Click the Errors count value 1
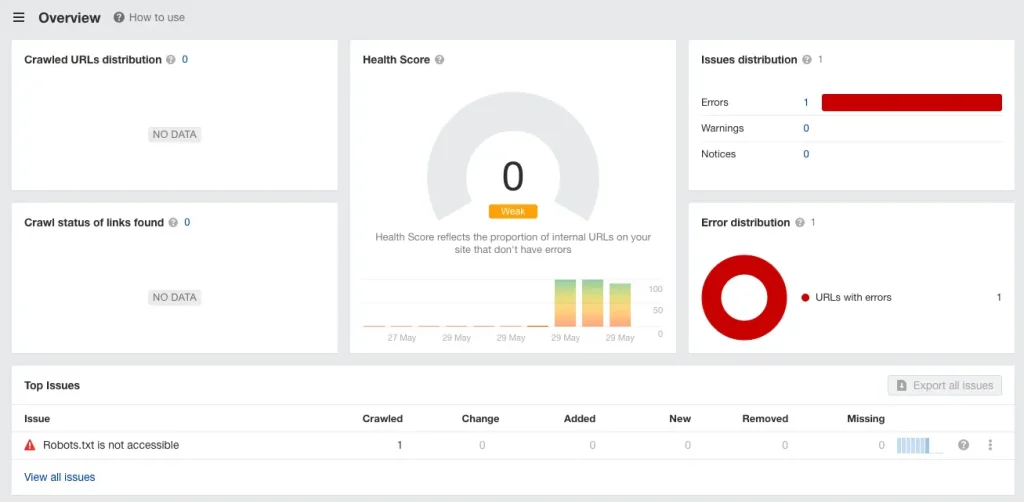The width and height of the screenshot is (1024, 502). (806, 102)
